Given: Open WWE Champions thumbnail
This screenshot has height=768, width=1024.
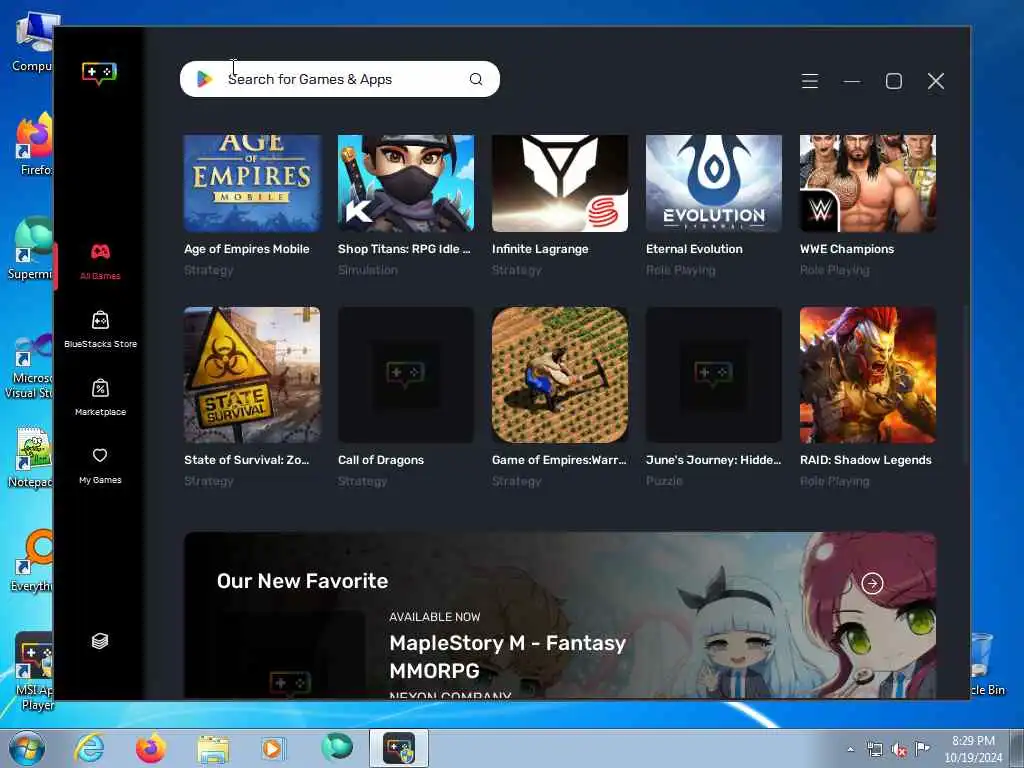Looking at the screenshot, I should 868,184.
